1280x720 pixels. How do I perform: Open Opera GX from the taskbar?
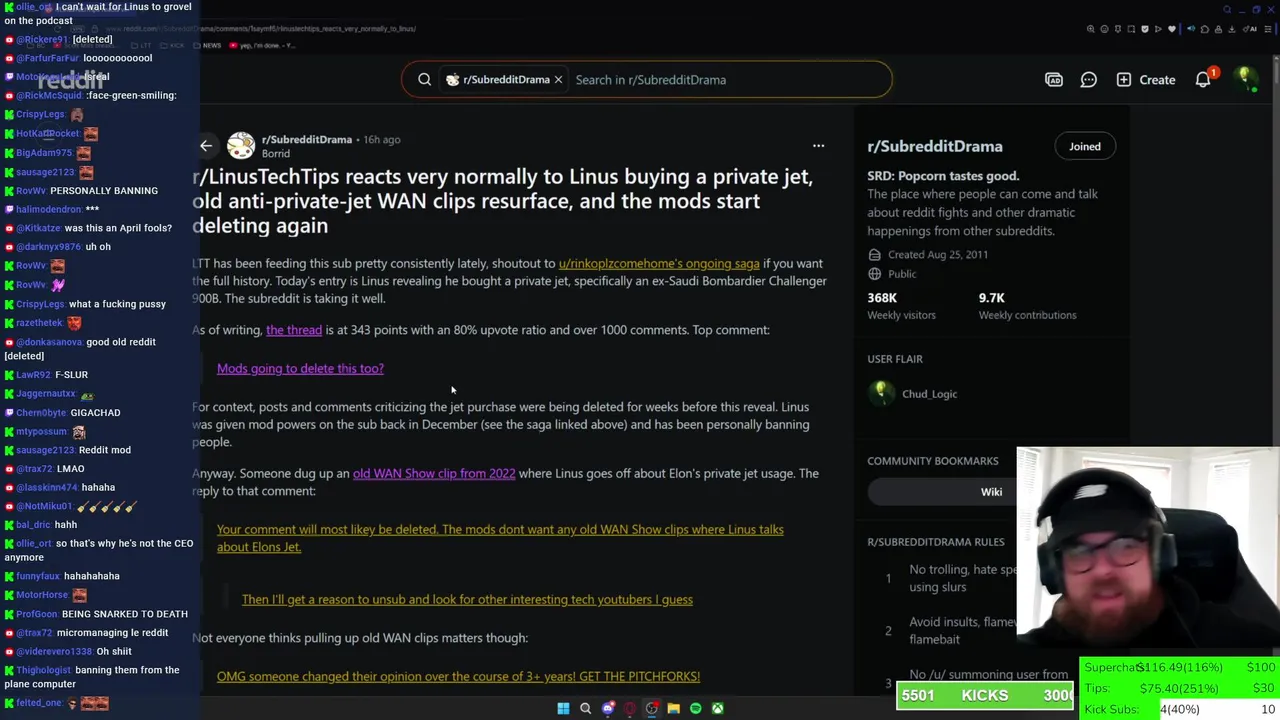point(630,708)
